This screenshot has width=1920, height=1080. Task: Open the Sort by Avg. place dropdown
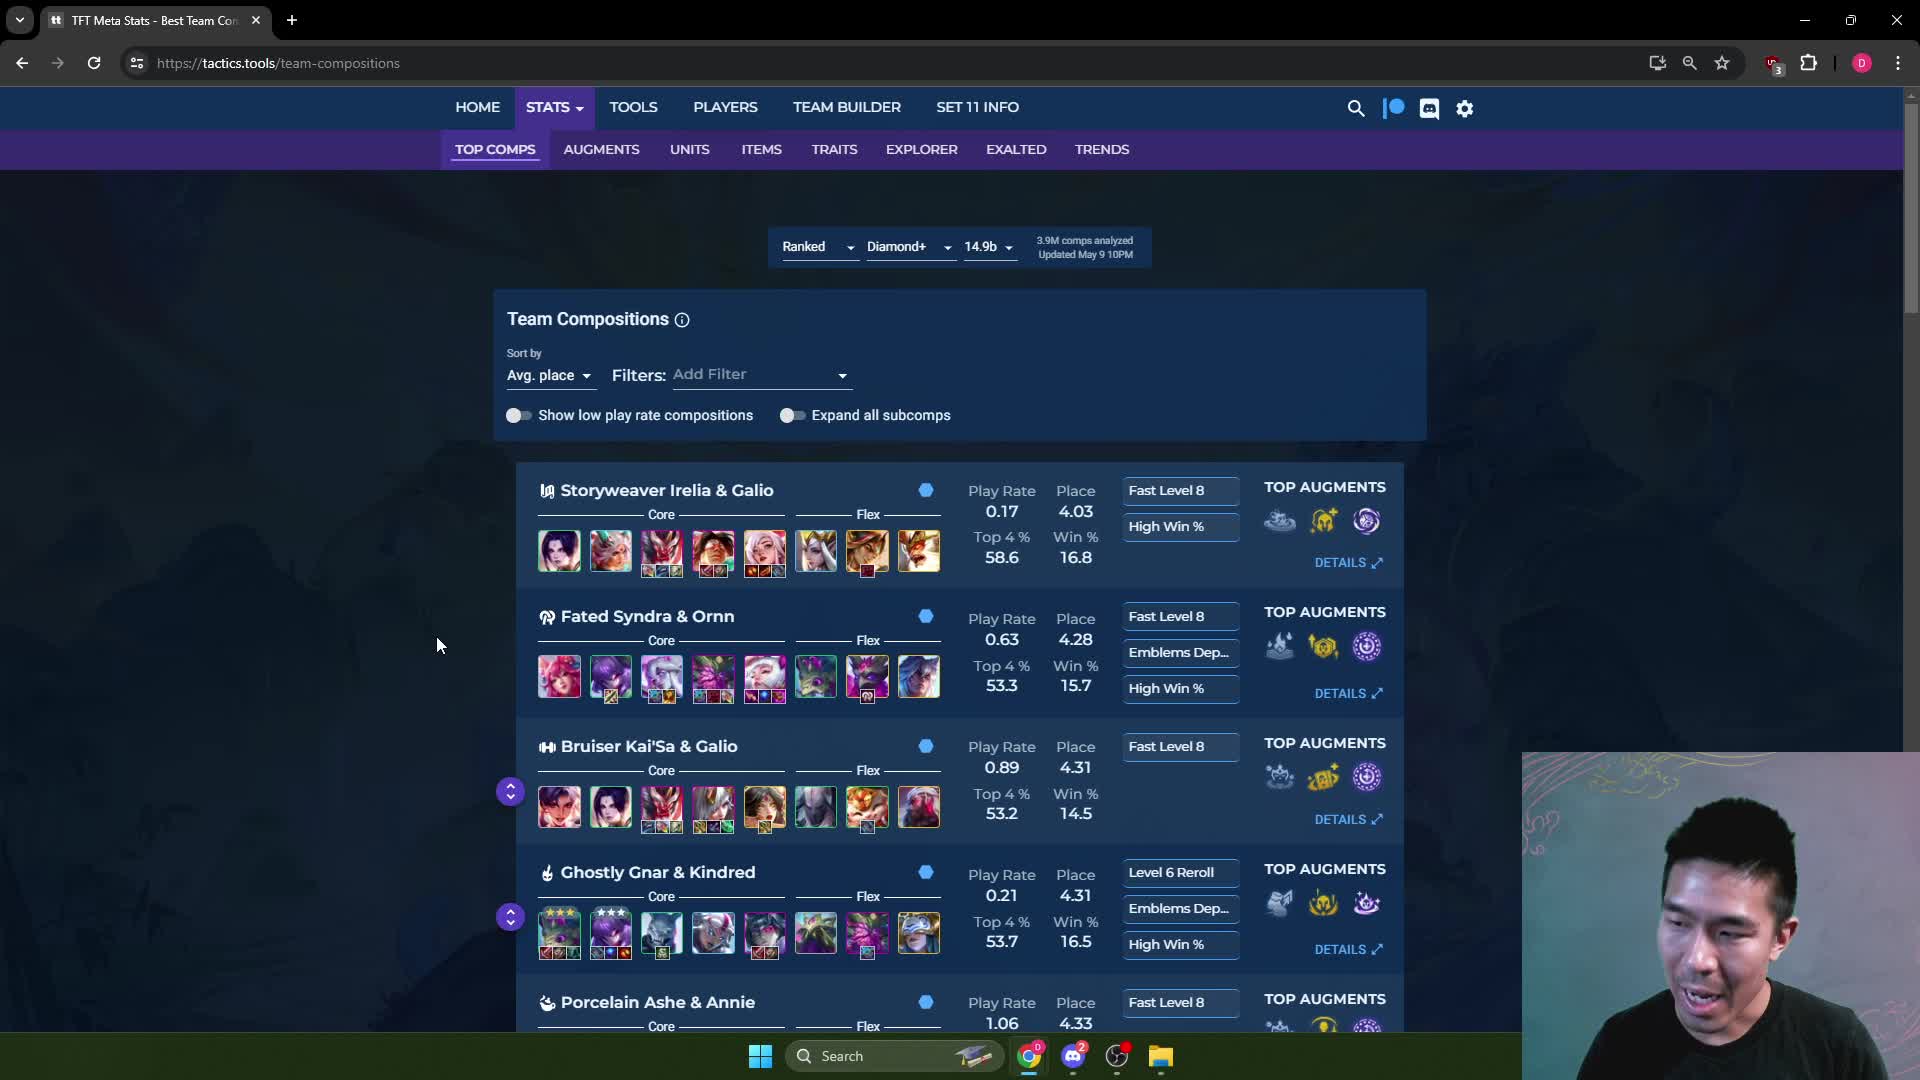point(549,376)
